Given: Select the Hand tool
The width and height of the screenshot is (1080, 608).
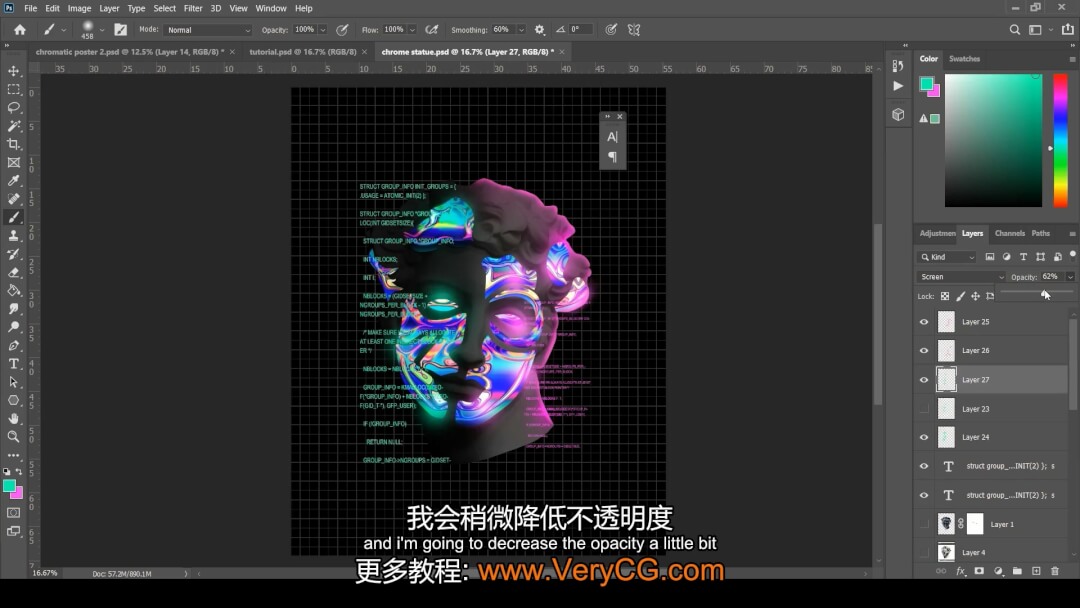Looking at the screenshot, I should [13, 419].
